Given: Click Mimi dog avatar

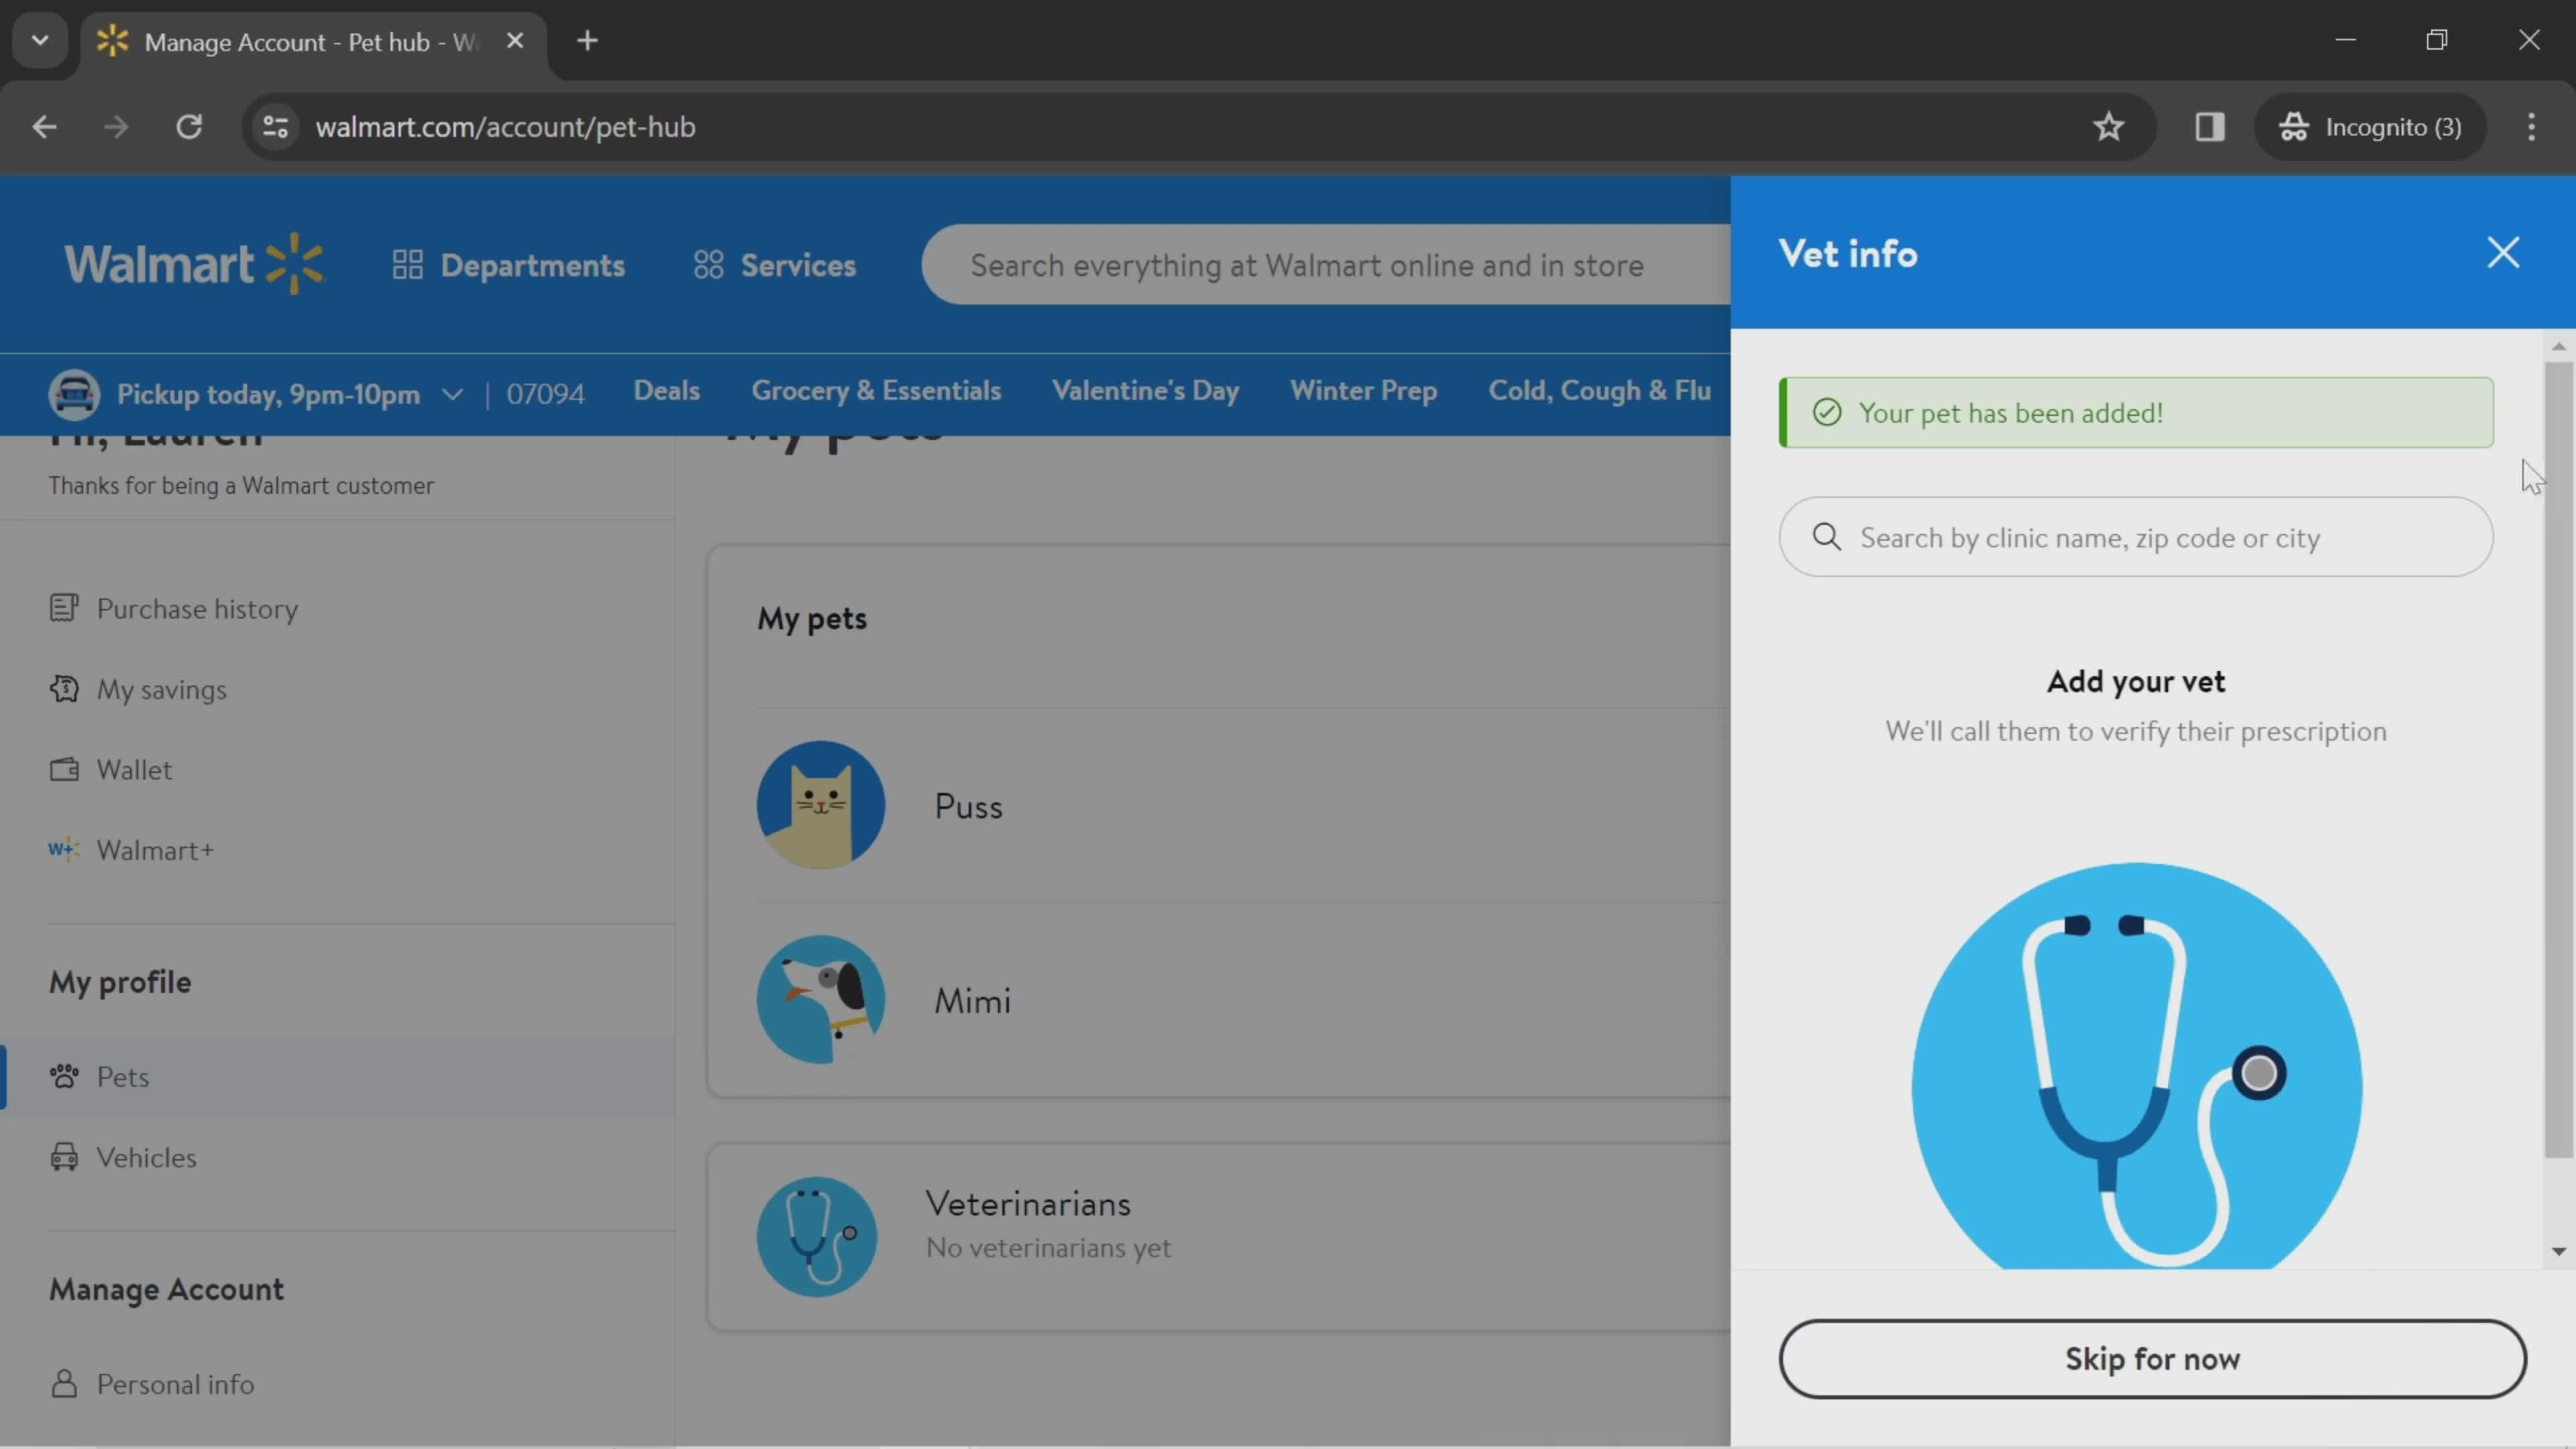Looking at the screenshot, I should 820,1000.
